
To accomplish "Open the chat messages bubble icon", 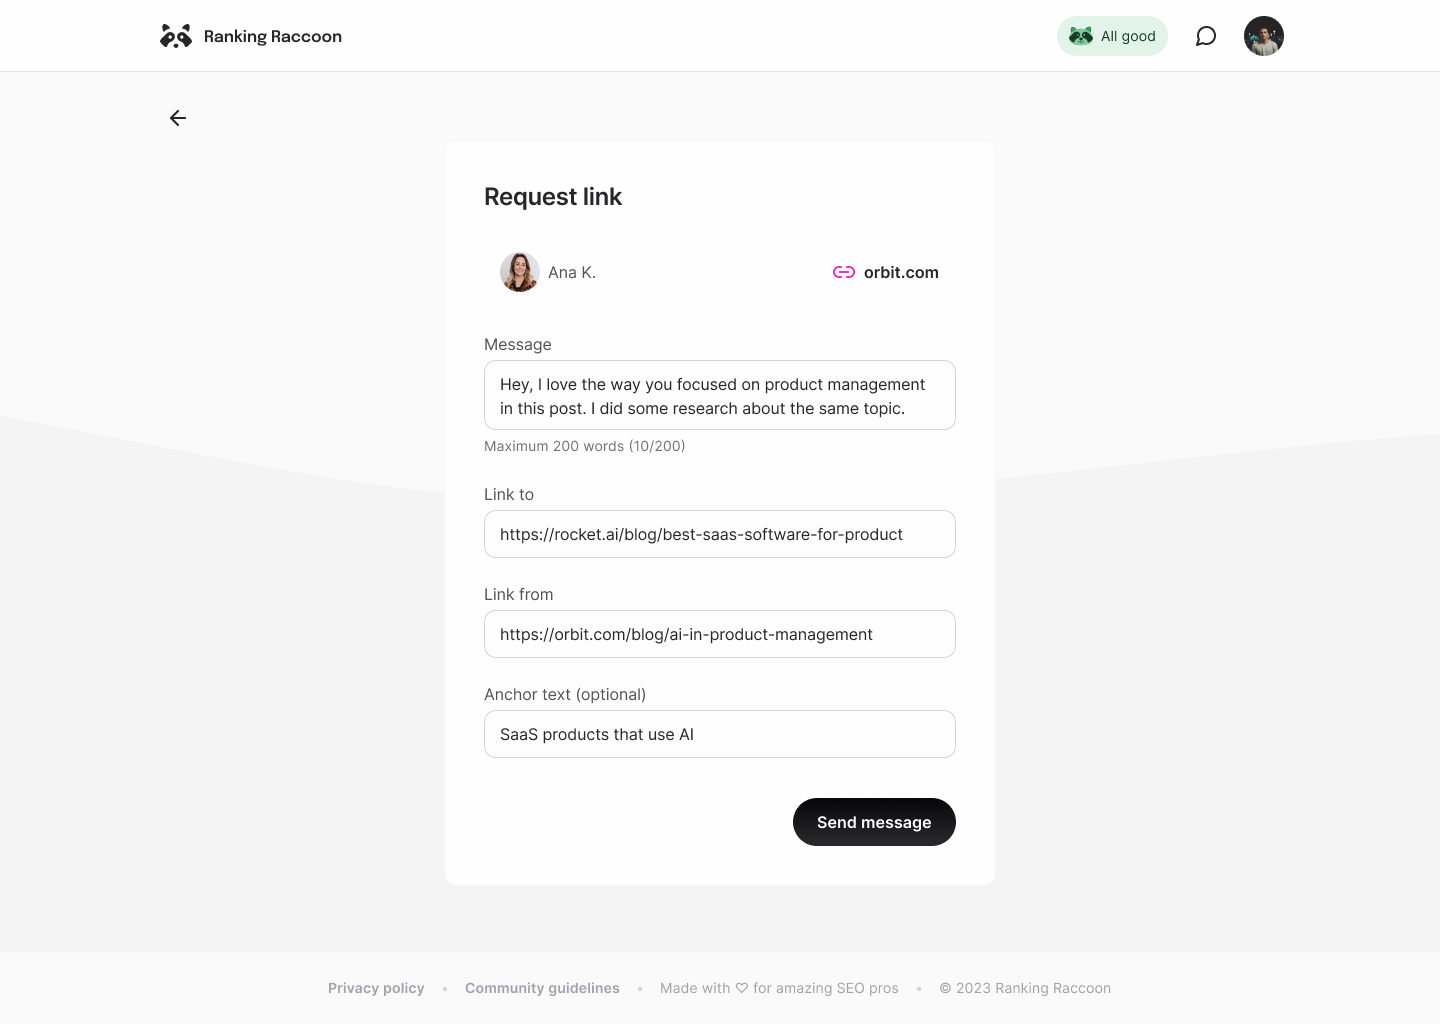I will [1206, 36].
